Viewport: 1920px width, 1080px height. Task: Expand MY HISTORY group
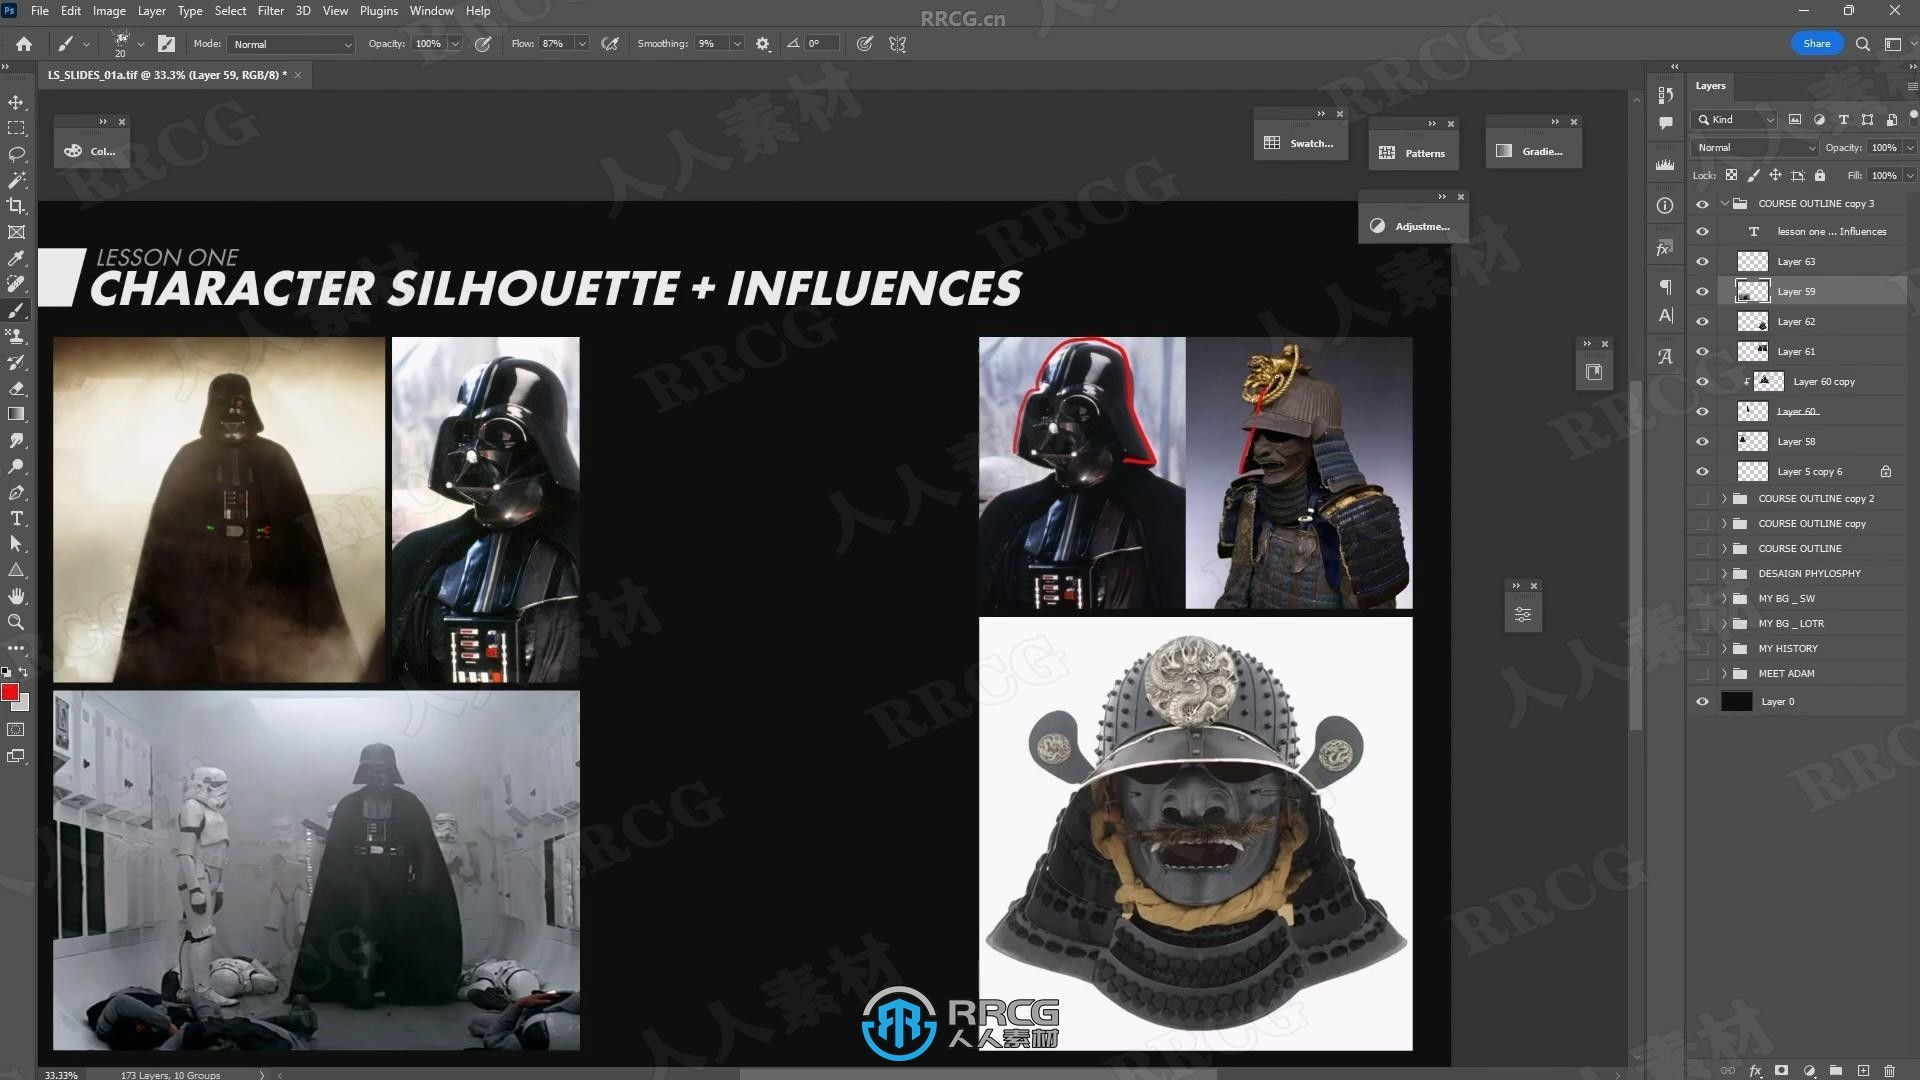(1725, 648)
